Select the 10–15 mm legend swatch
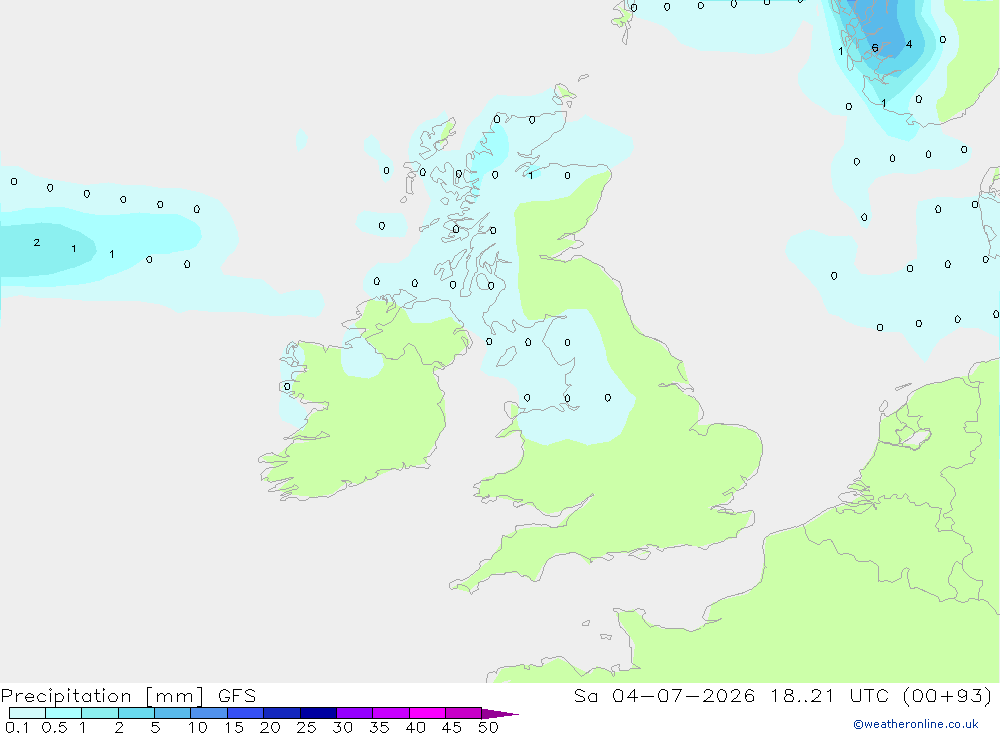The width and height of the screenshot is (1000, 733). pyautogui.click(x=209, y=713)
